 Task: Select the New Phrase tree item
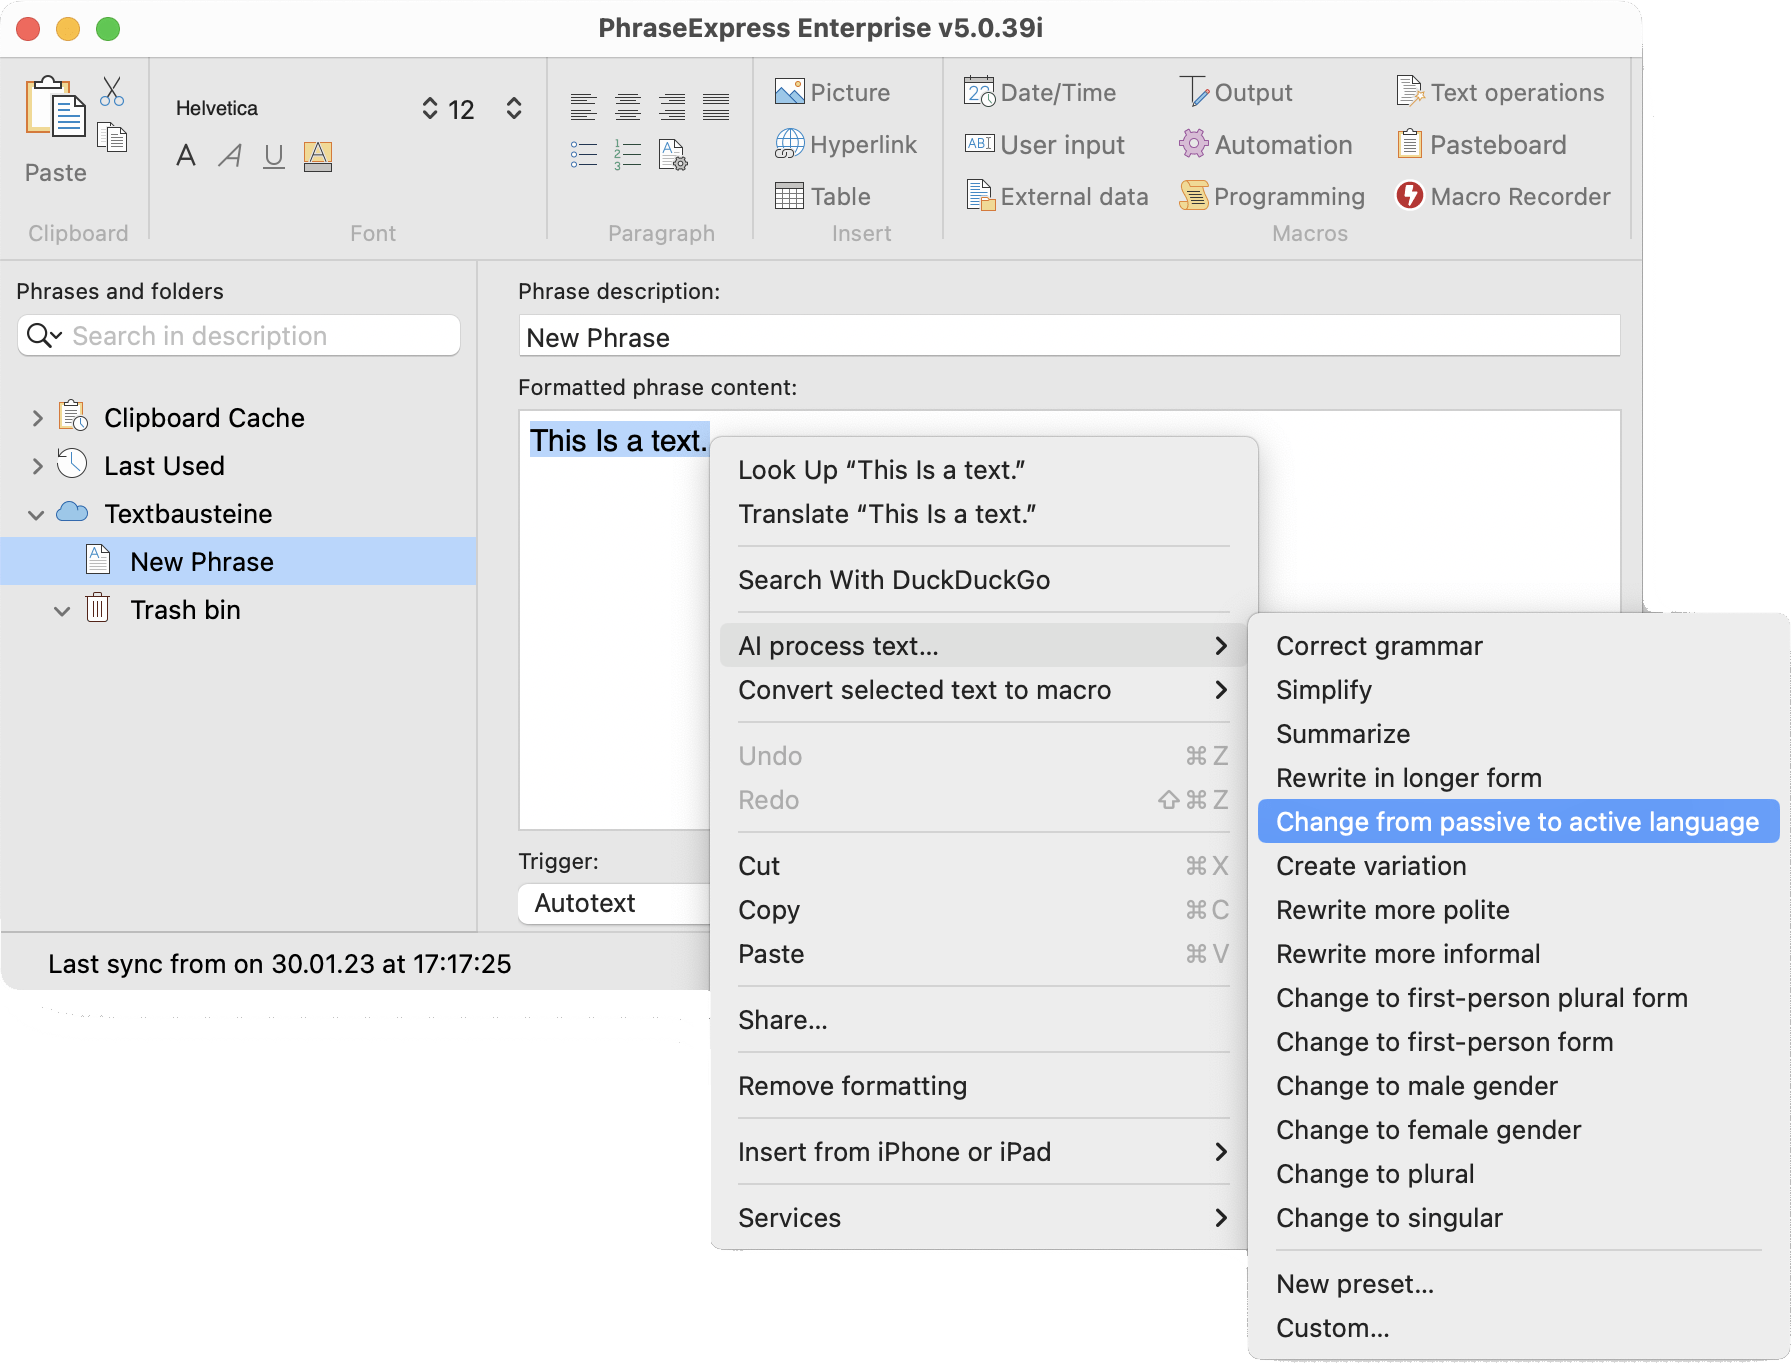pyautogui.click(x=238, y=562)
